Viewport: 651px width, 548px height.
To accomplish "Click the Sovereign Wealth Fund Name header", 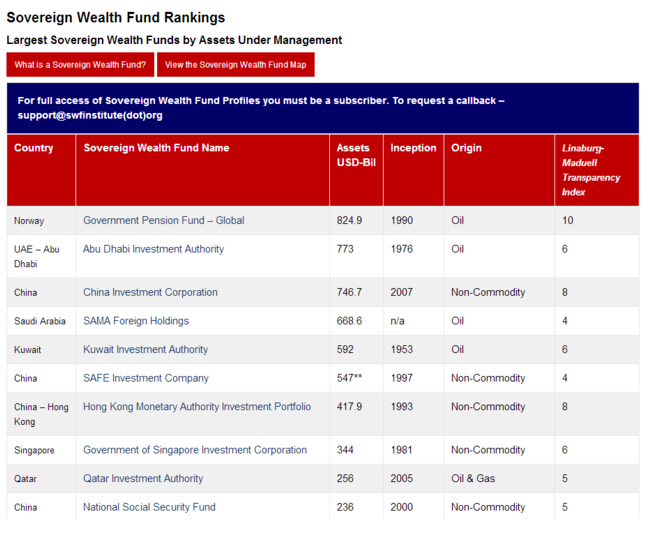I will click(x=156, y=148).
